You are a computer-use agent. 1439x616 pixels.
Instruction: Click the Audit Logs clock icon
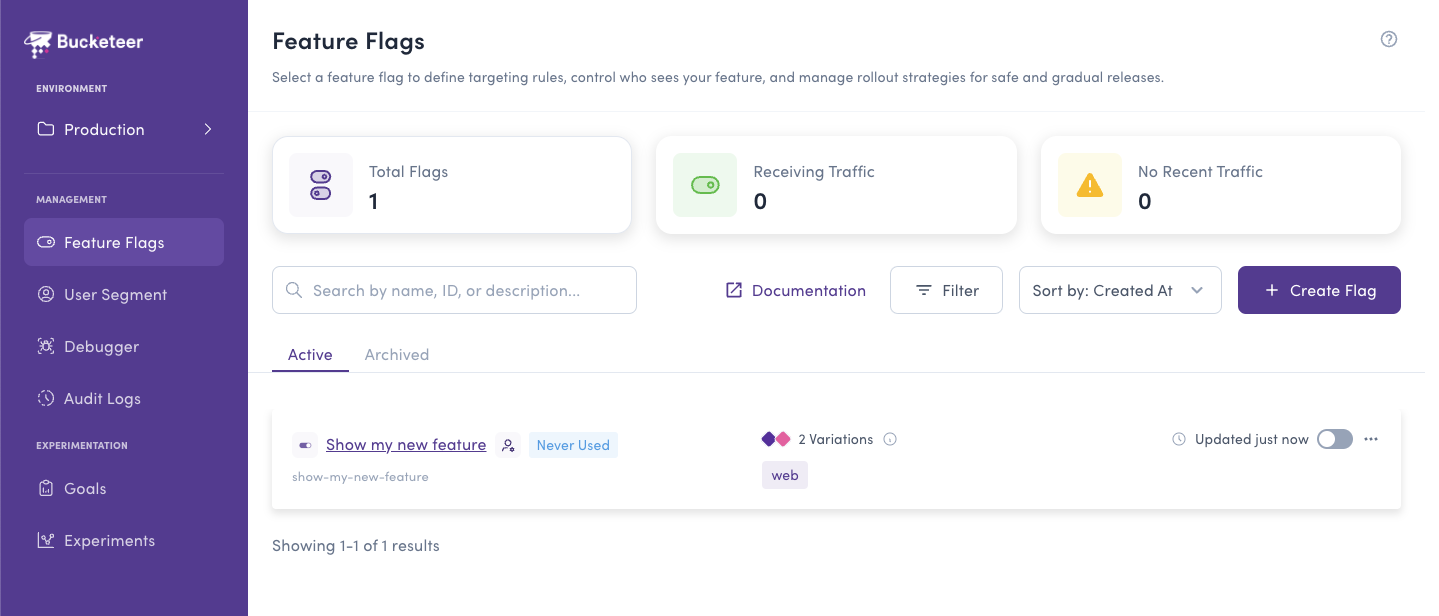pos(45,398)
